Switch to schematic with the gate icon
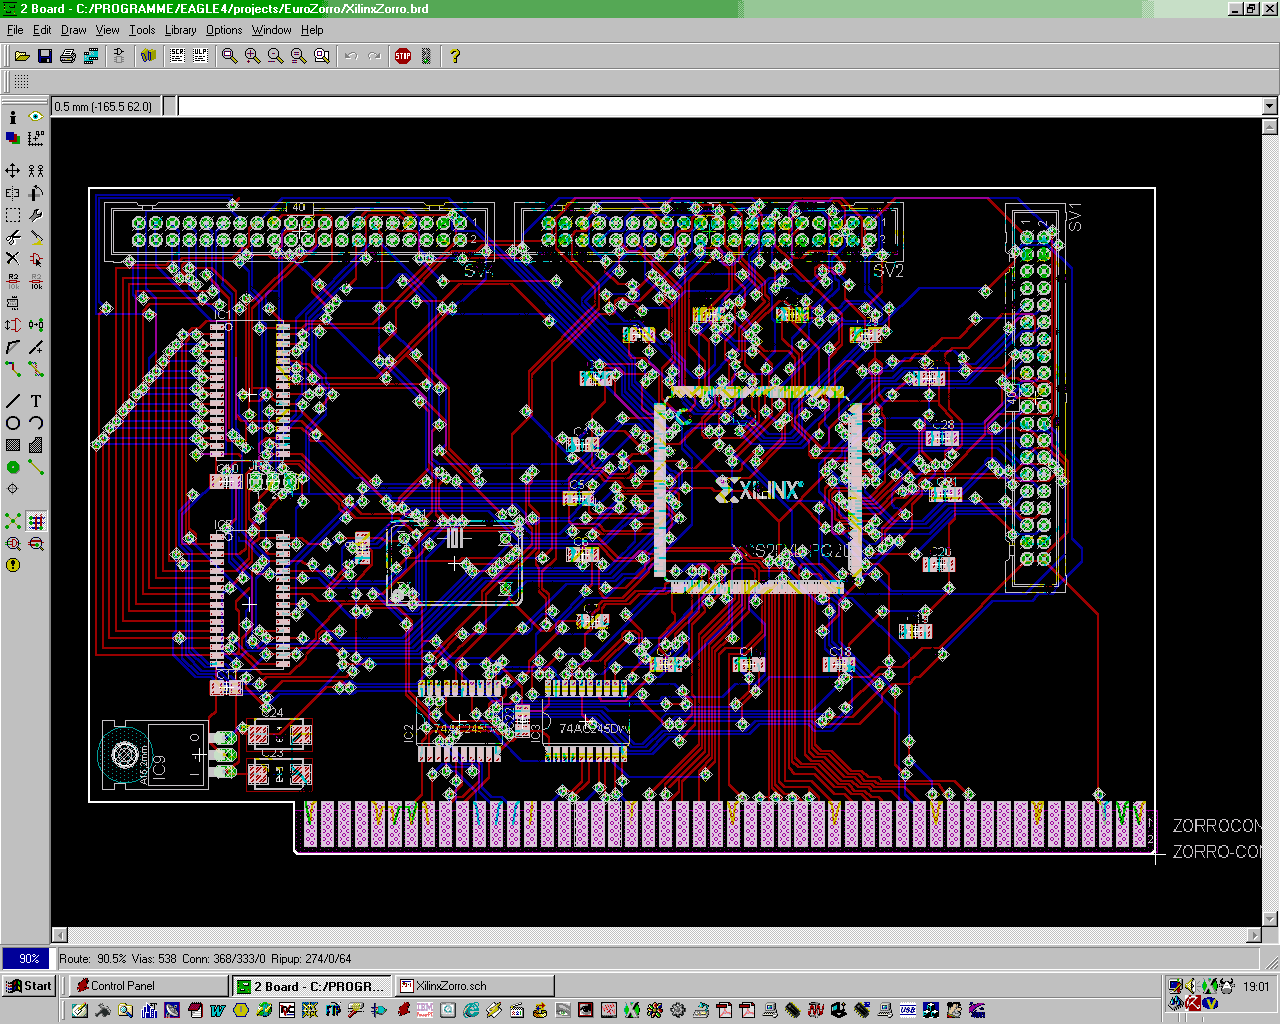The height and width of the screenshot is (1024, 1280). tap(119, 56)
